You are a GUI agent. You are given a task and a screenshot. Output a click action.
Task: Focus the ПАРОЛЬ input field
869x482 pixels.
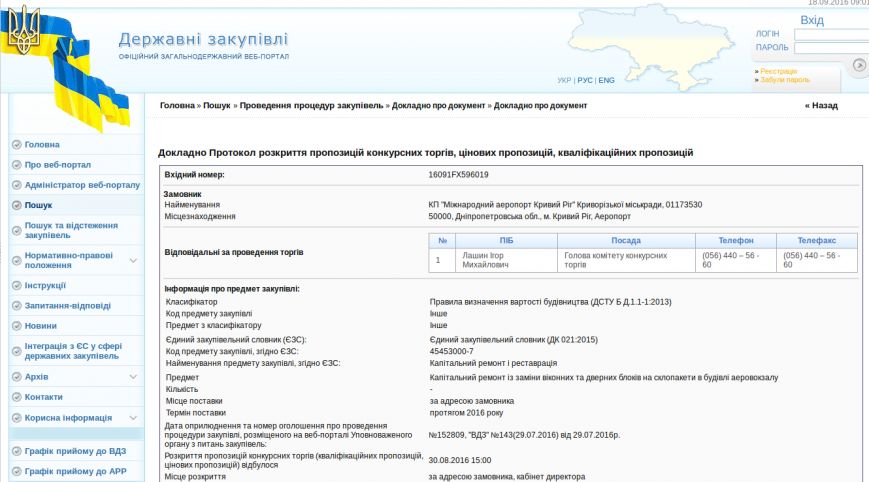[x=831, y=48]
